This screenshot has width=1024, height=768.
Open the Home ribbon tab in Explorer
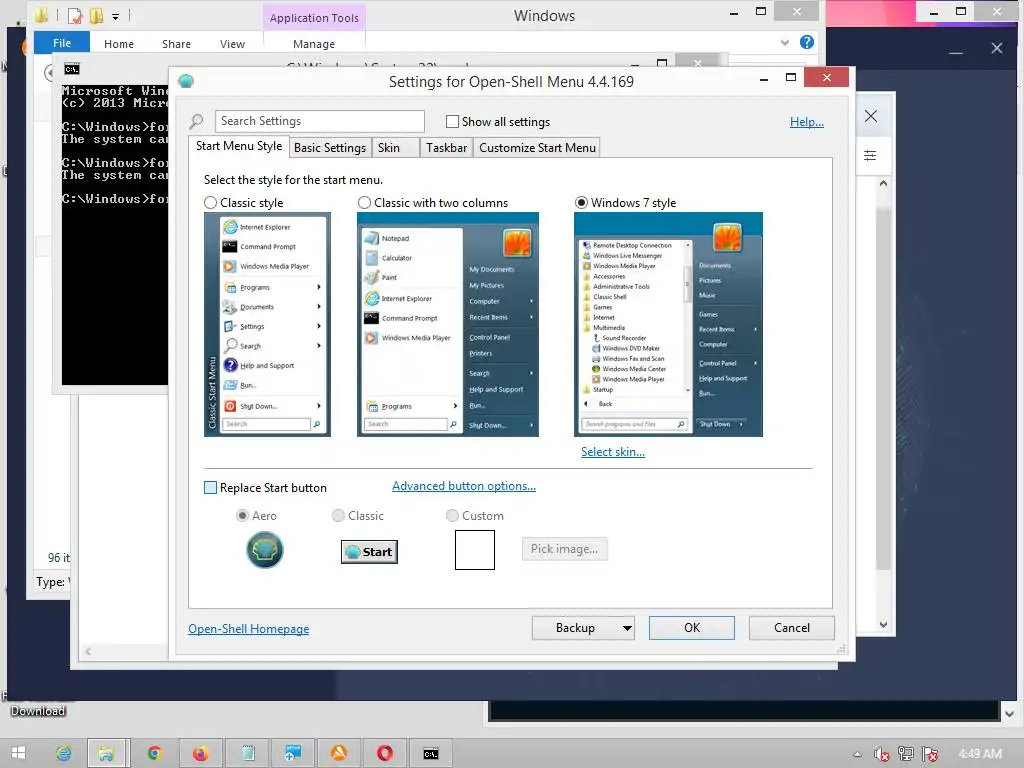pos(119,44)
